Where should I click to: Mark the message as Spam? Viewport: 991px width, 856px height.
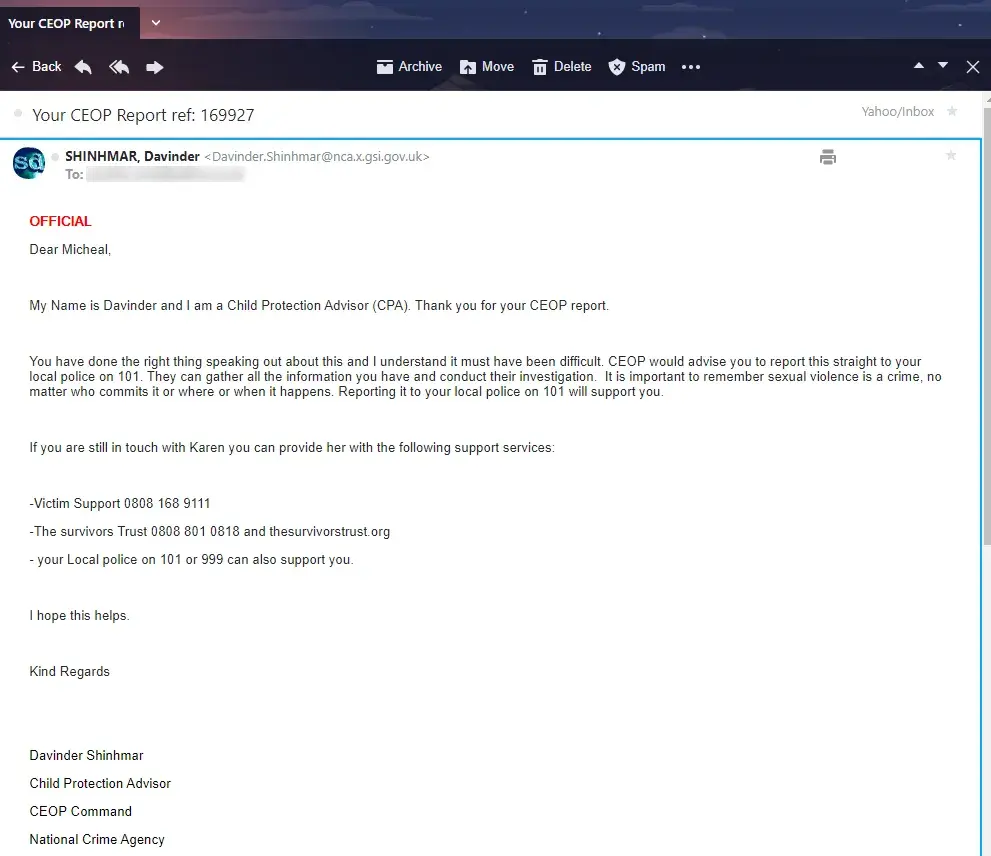[636, 67]
